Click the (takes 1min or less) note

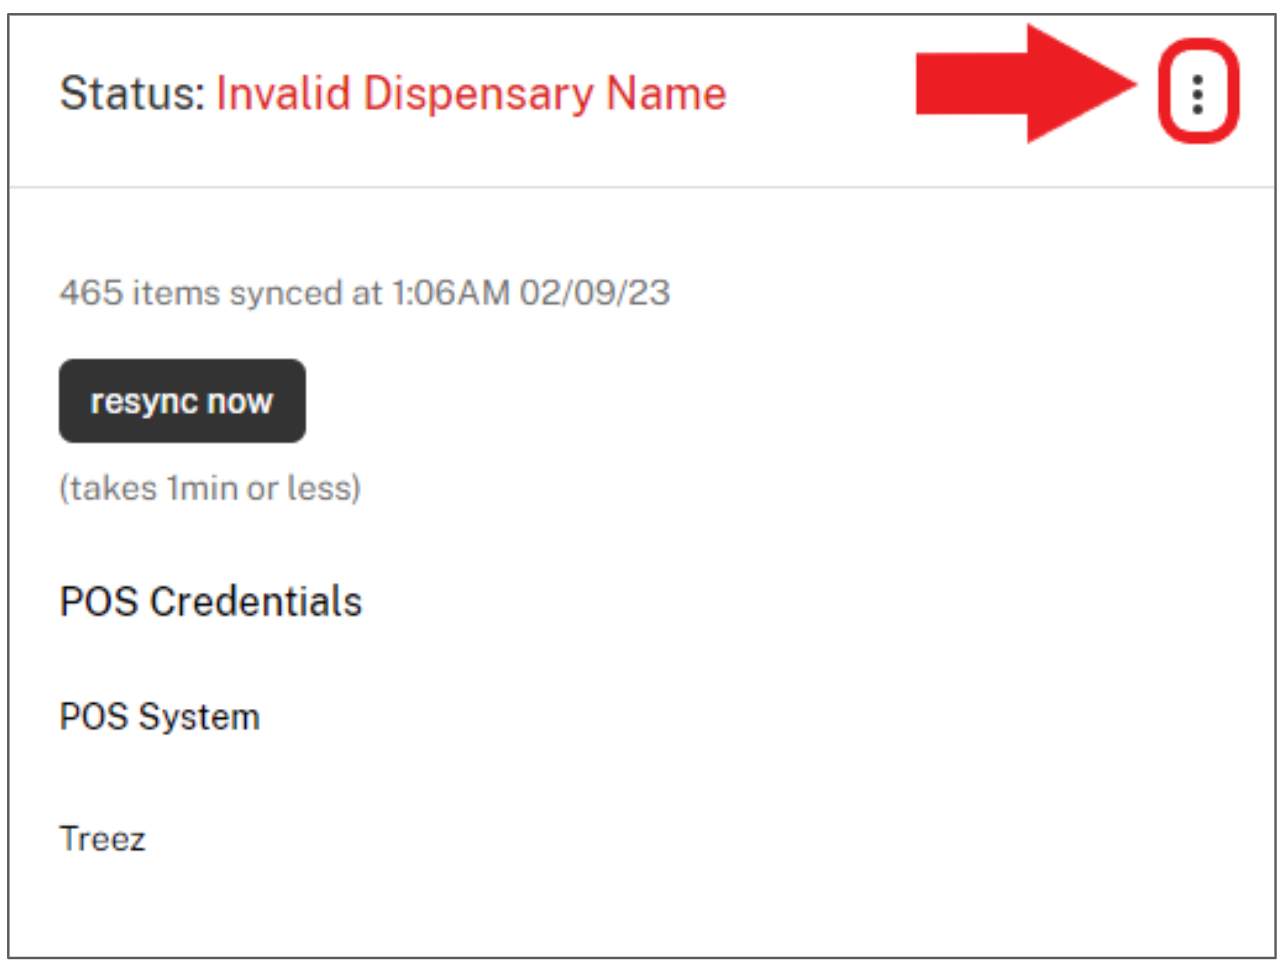pos(210,488)
